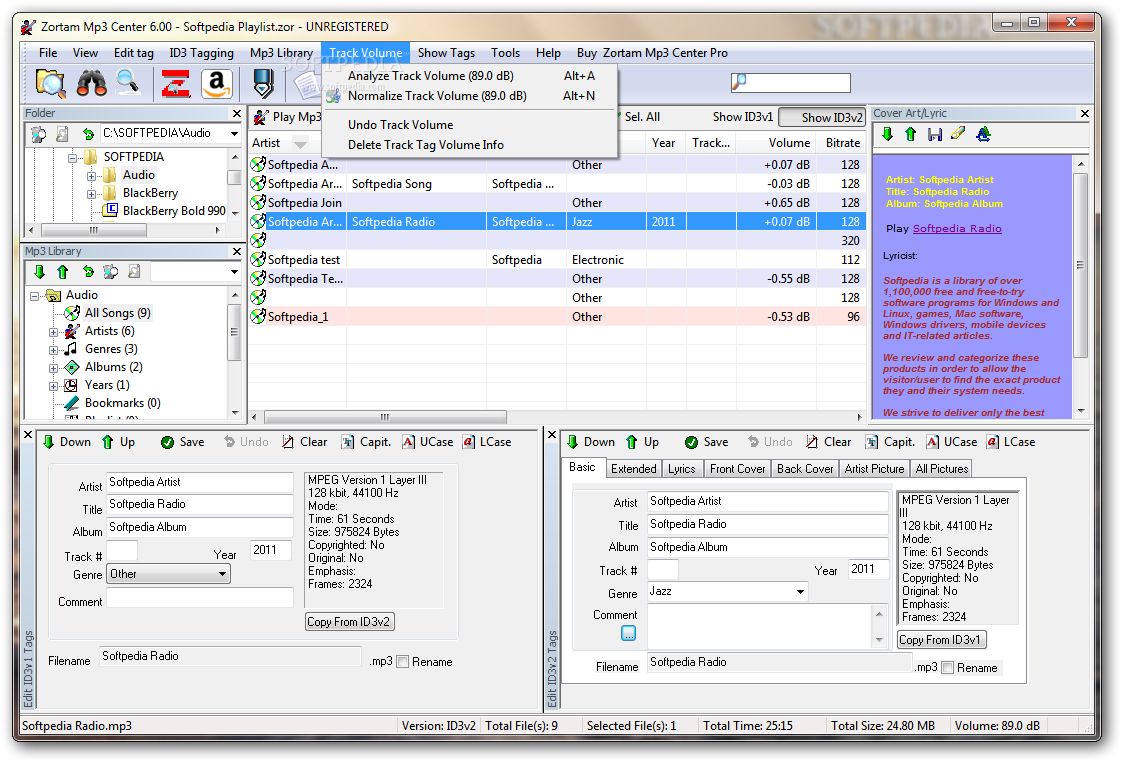Click refresh icon in Mp3 Library toolbar

click(x=87, y=272)
